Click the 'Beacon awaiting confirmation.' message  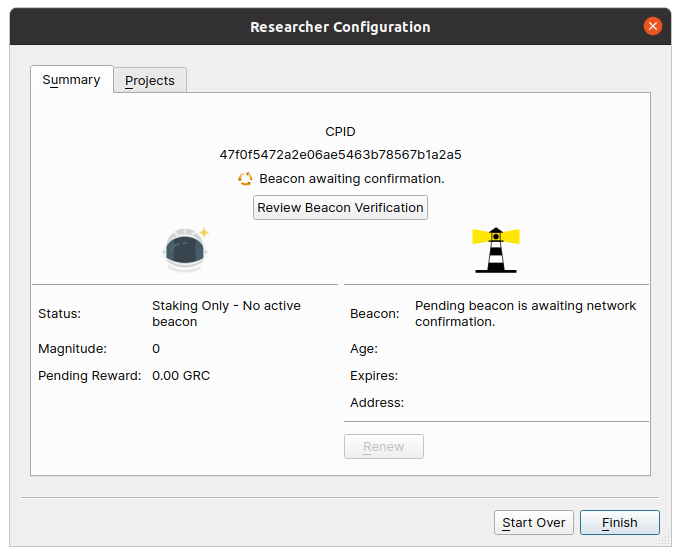[352, 179]
